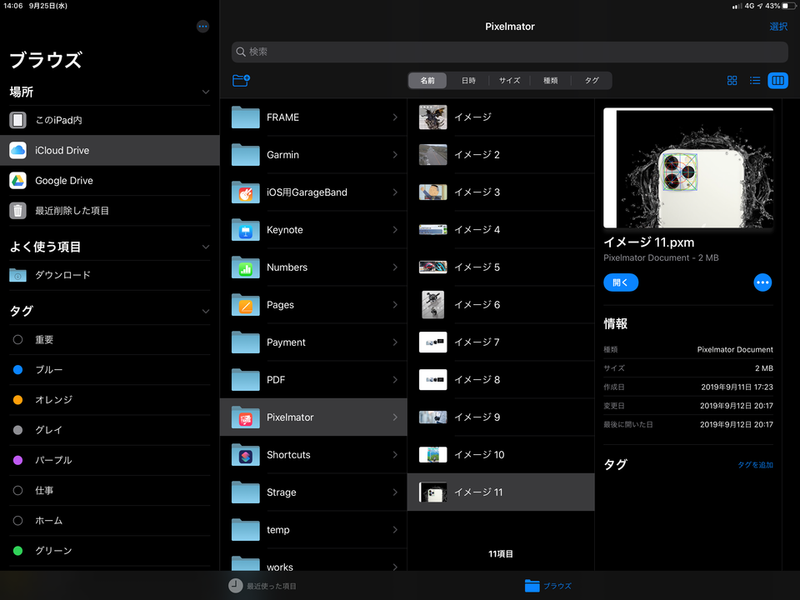This screenshot has width=800, height=600.
Task: Select the イメージ 11 file row
Action: click(x=501, y=492)
